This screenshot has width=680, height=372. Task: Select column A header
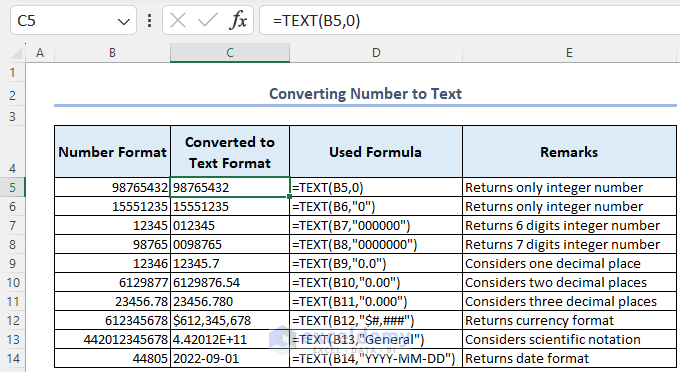click(40, 53)
